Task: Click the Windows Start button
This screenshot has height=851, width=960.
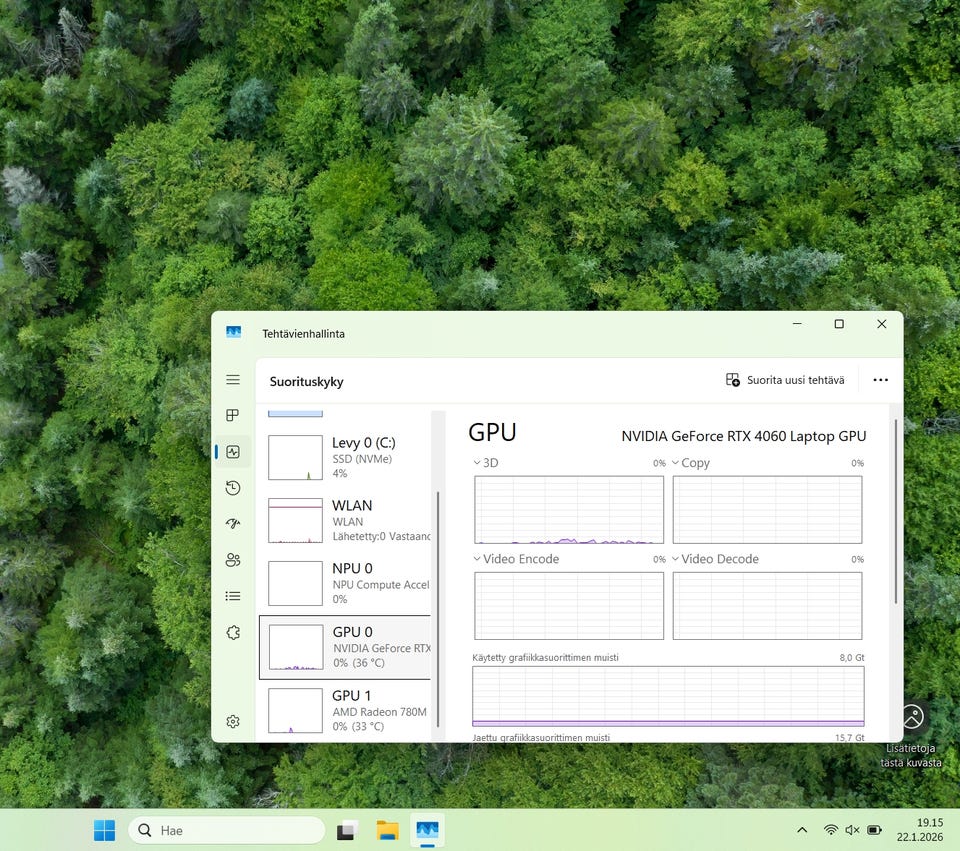Action: pyautogui.click(x=104, y=830)
